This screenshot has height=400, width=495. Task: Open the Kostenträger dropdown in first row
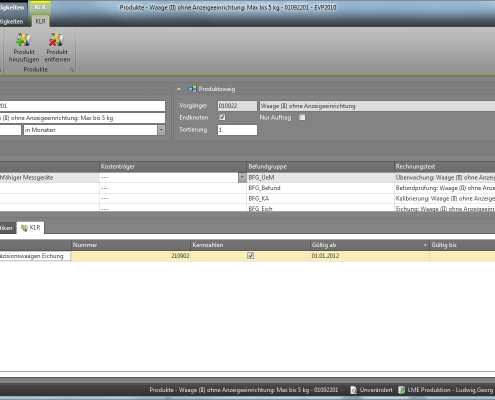[242, 178]
